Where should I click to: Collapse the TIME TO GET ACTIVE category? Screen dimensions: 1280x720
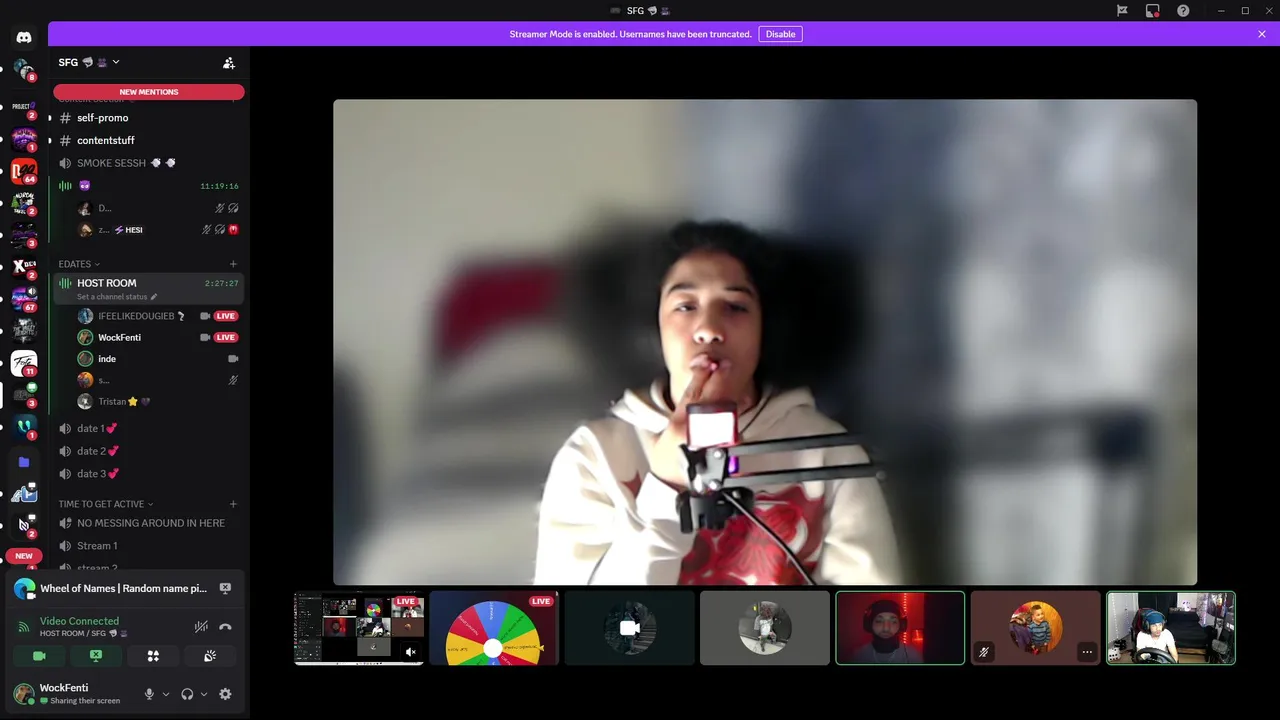[x=106, y=504]
